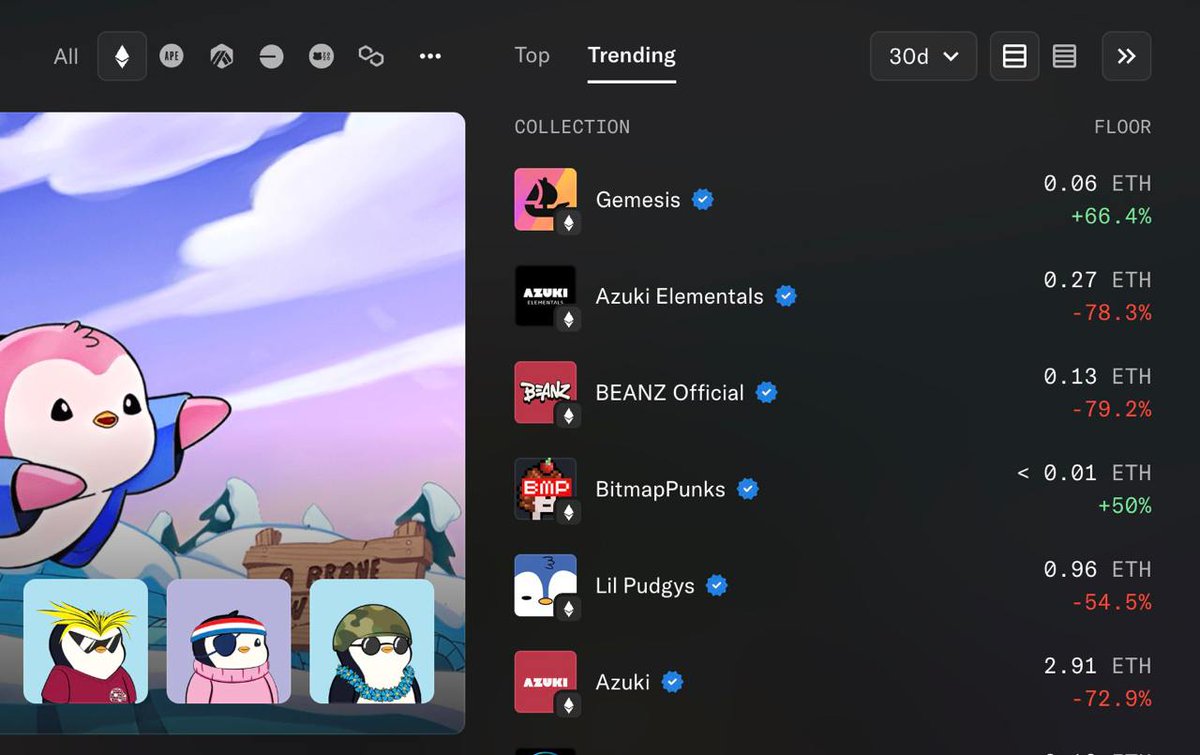Screen dimensions: 1200x755
Task: Open the Lil Pudgys penguin logo
Action: [x=545, y=585]
